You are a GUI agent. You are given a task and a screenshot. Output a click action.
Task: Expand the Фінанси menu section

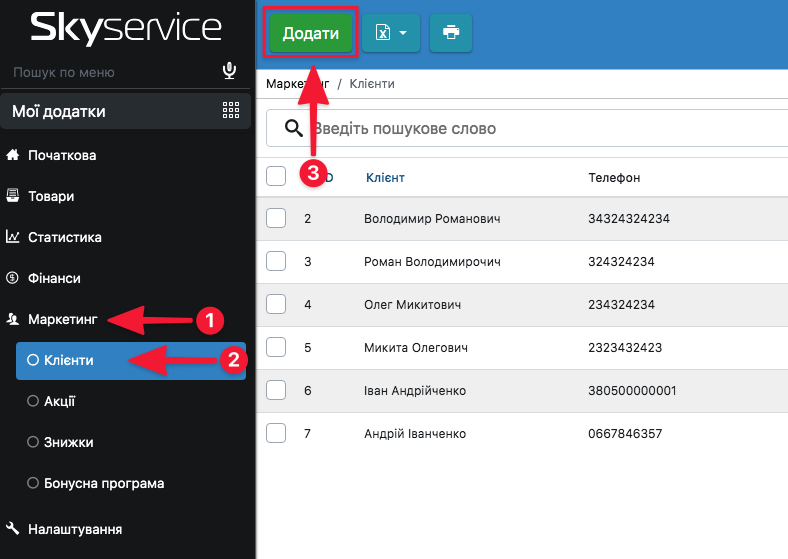(x=54, y=279)
